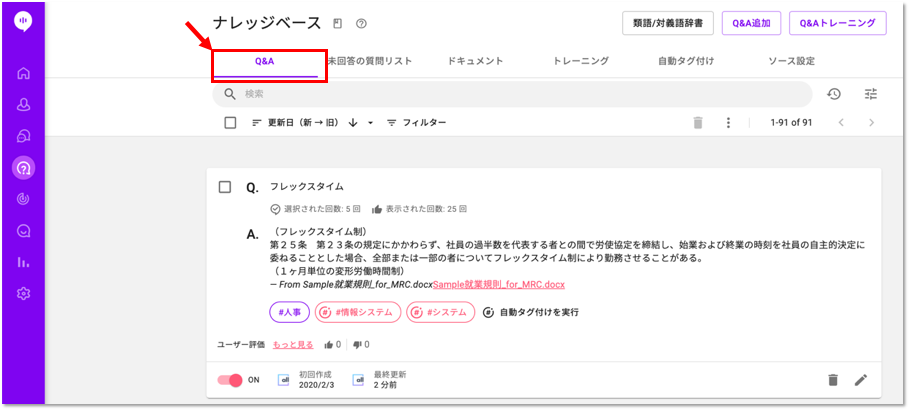This screenshot has height=411, width=910.
Task: Open the bar chart analytics sidebar icon
Action: 23,262
